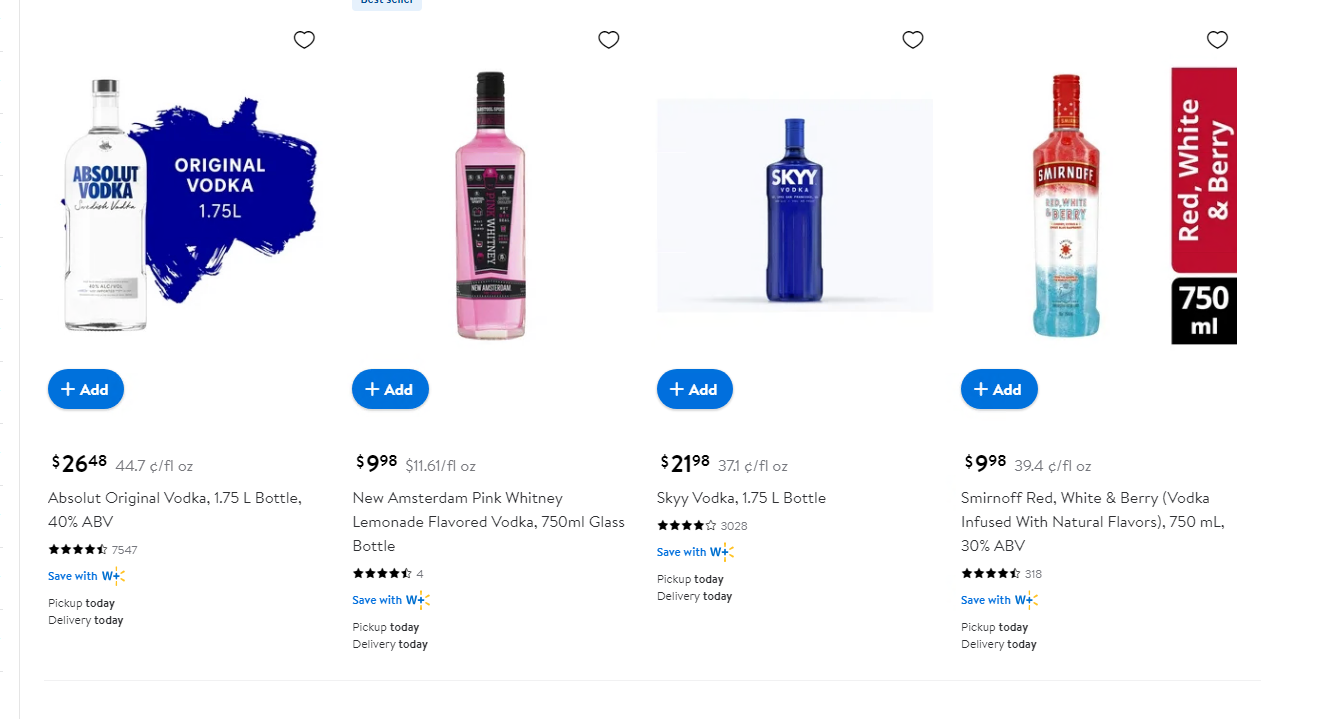Viewport: 1344px width, 719px height.
Task: Open Absolut Original Vodka, 1.75 L title link
Action: [175, 509]
